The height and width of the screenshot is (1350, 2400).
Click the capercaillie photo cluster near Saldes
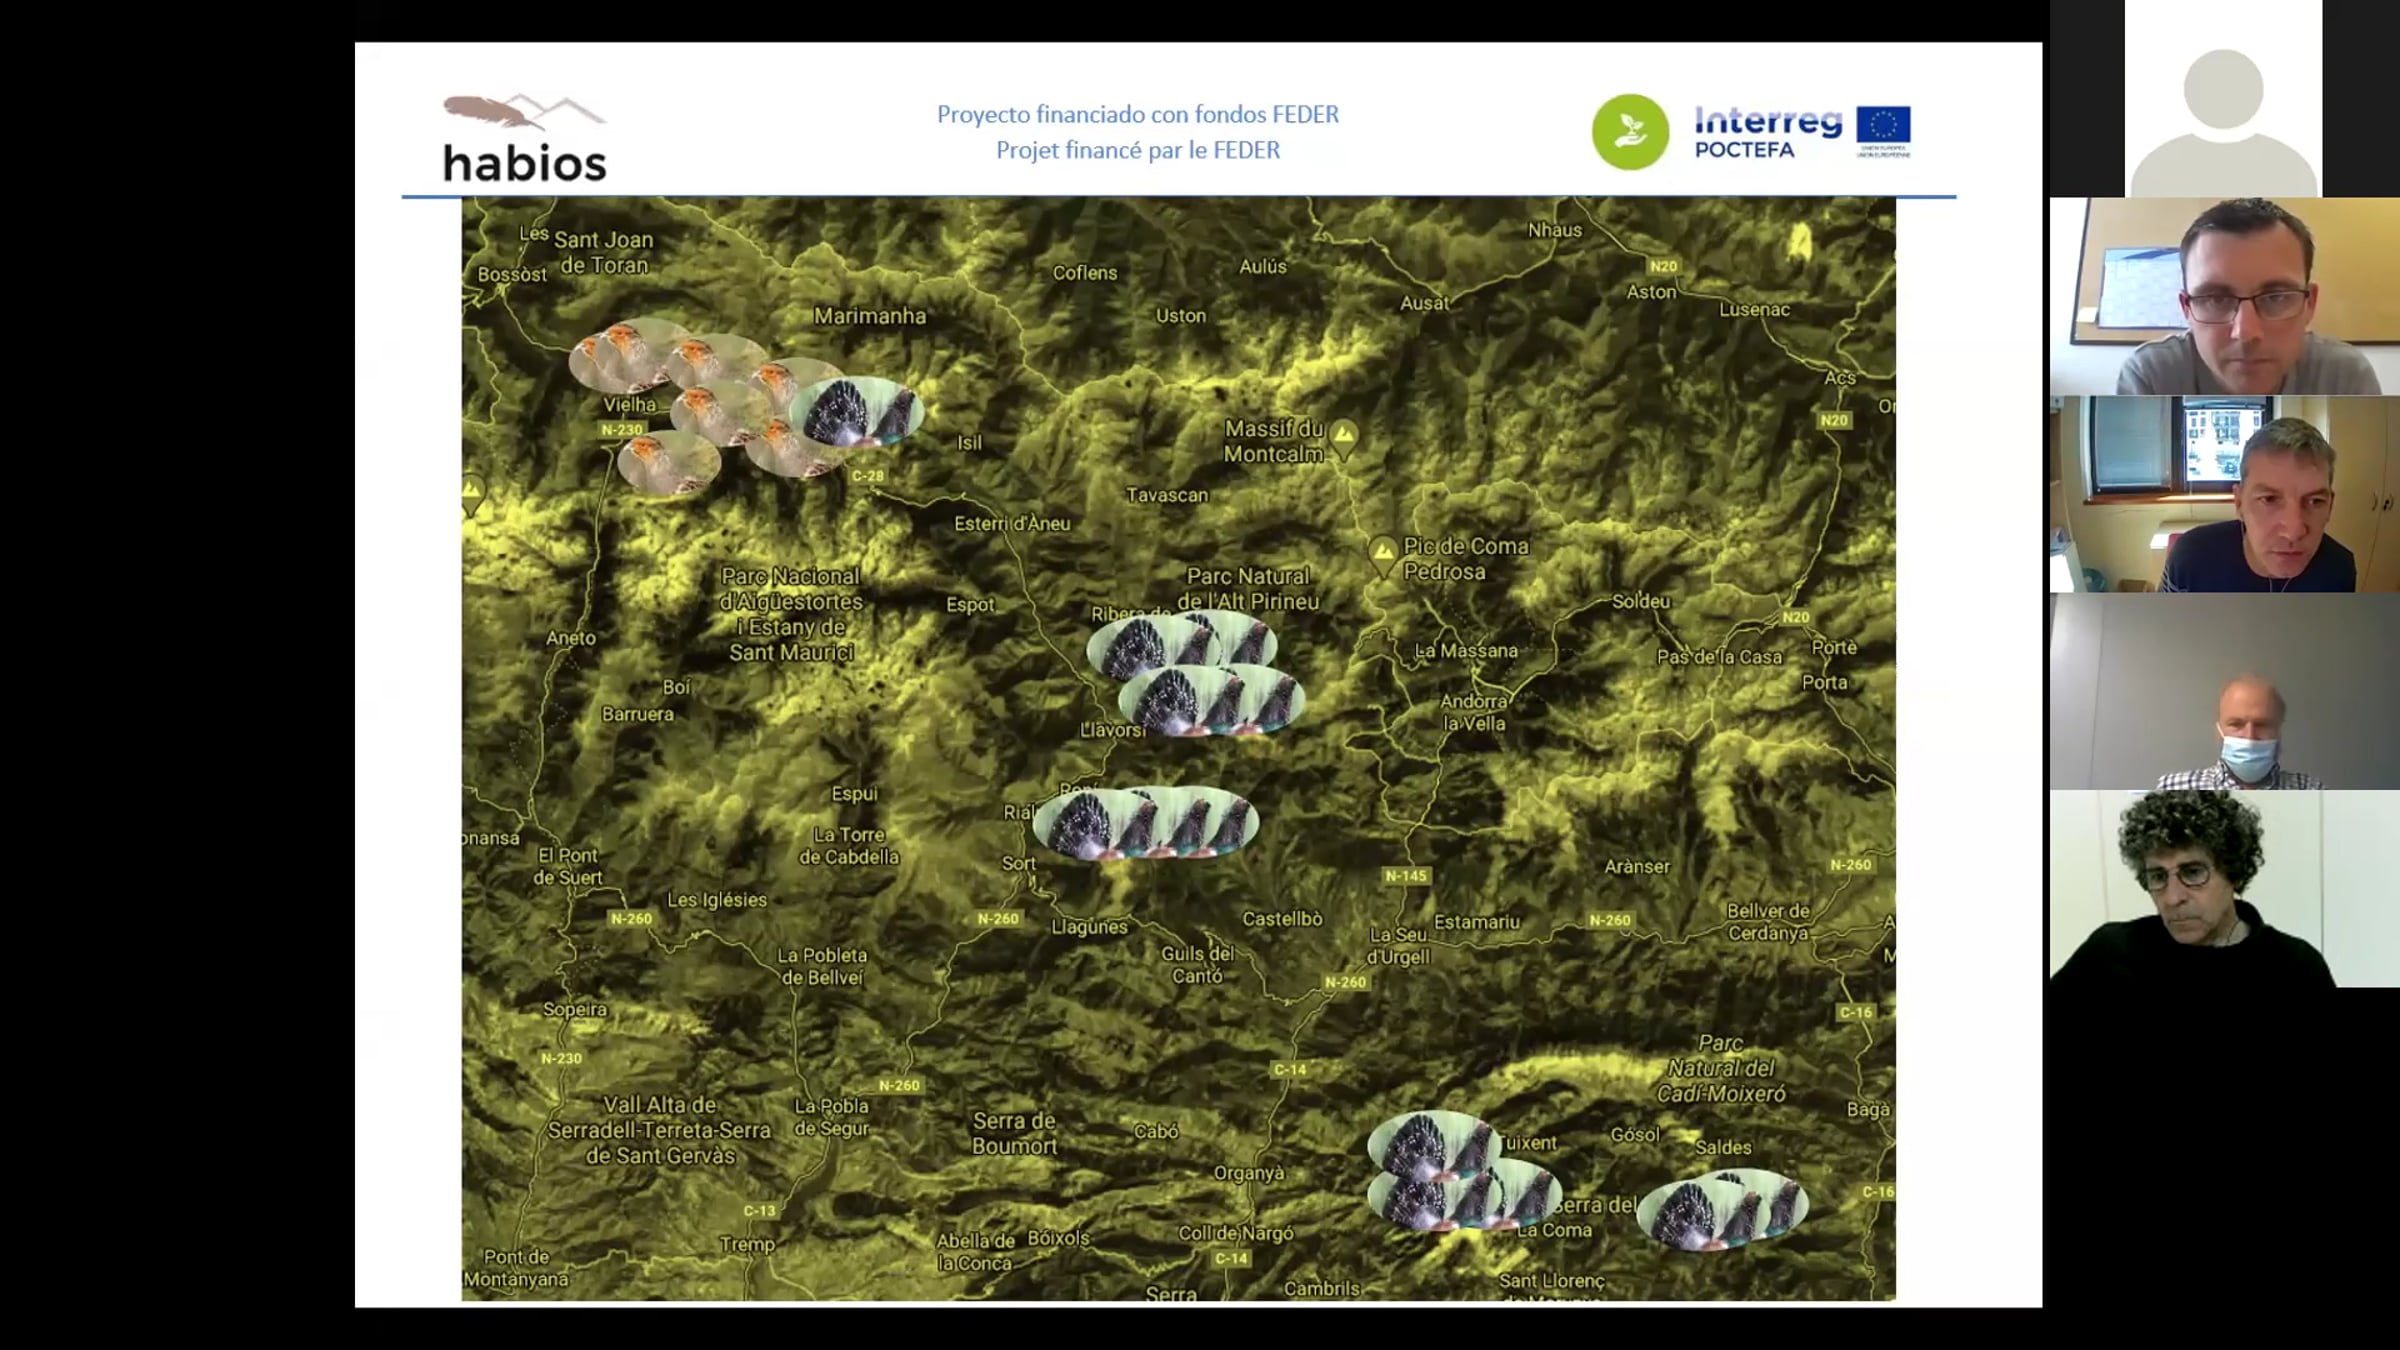point(1722,1209)
